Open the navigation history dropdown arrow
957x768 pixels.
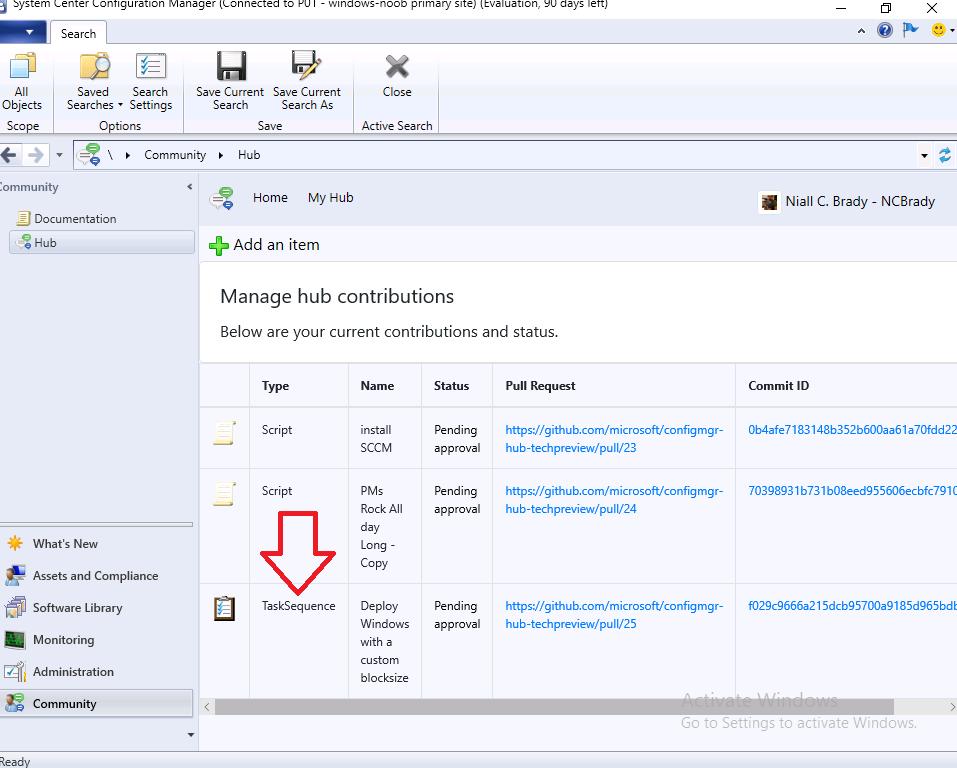59,155
